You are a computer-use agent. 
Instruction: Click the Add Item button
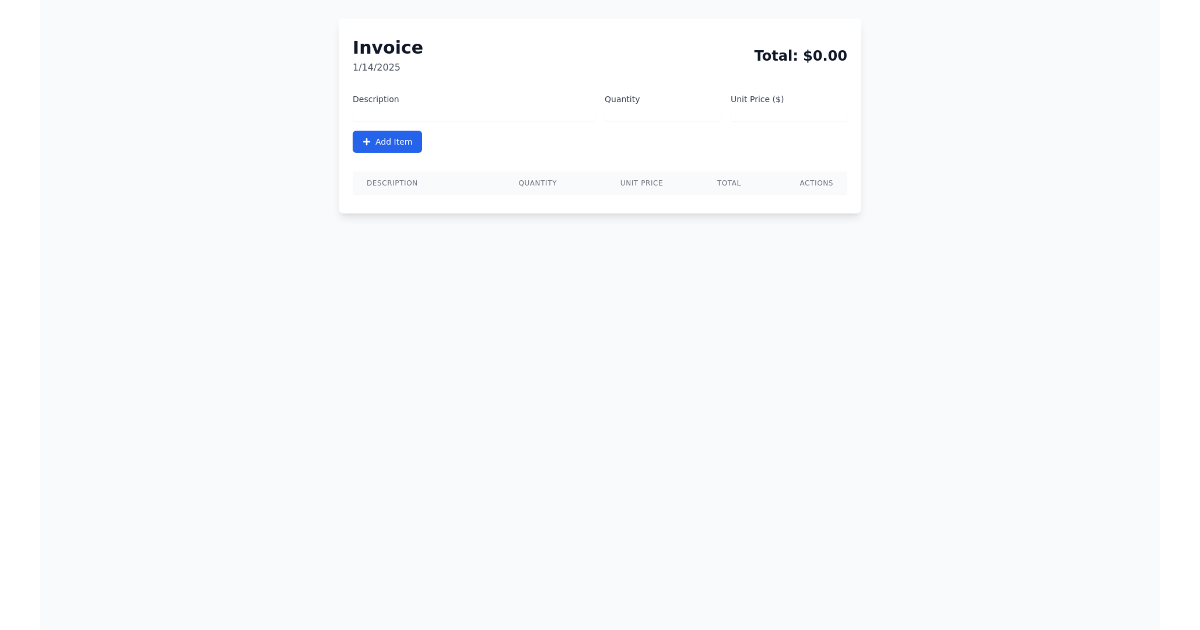coord(387,142)
